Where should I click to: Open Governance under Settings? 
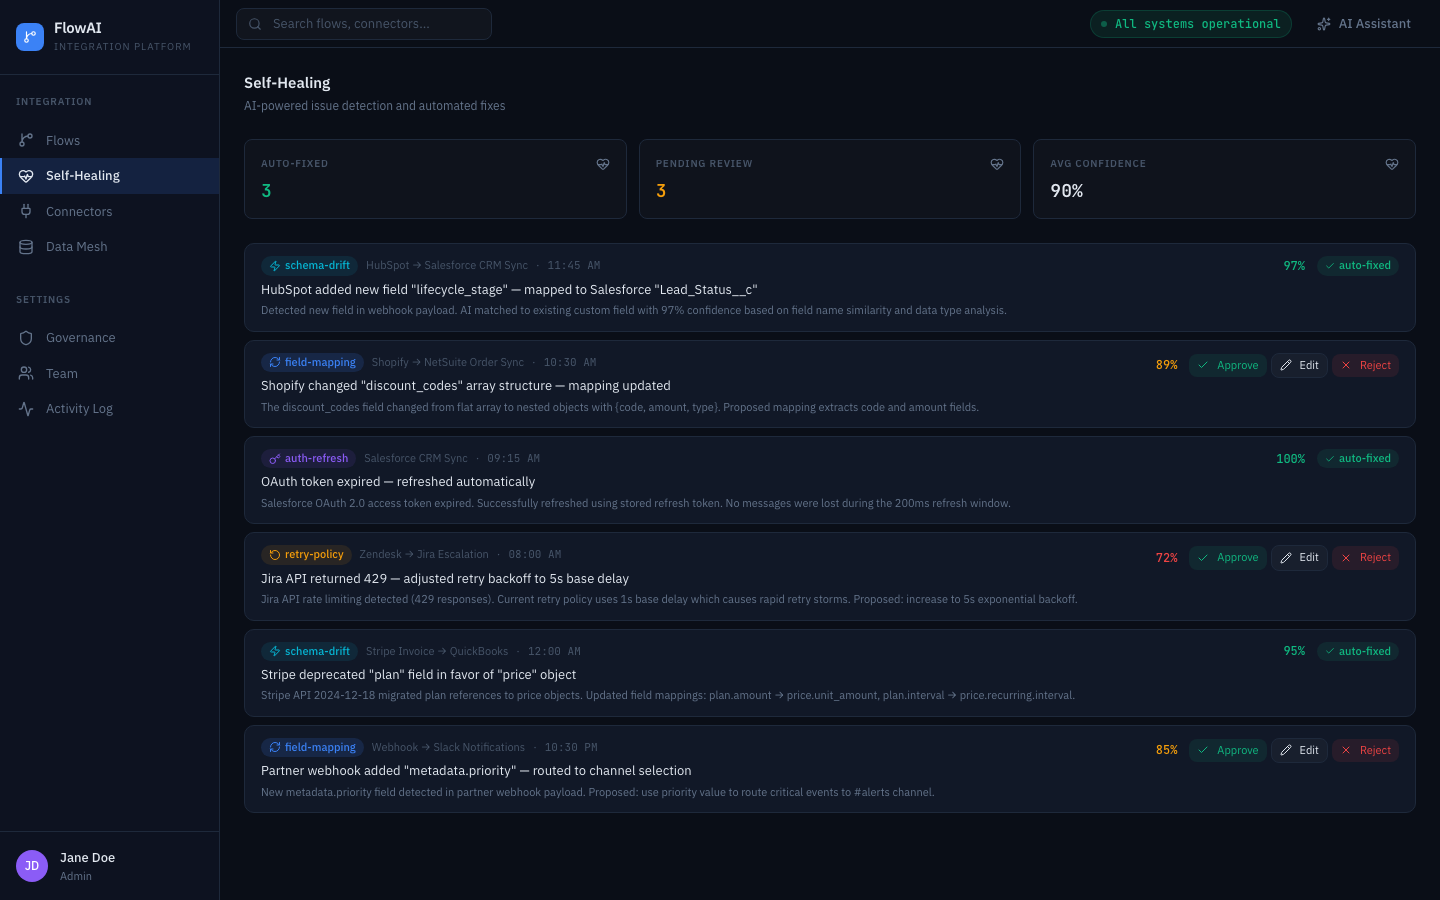pyautogui.click(x=80, y=337)
